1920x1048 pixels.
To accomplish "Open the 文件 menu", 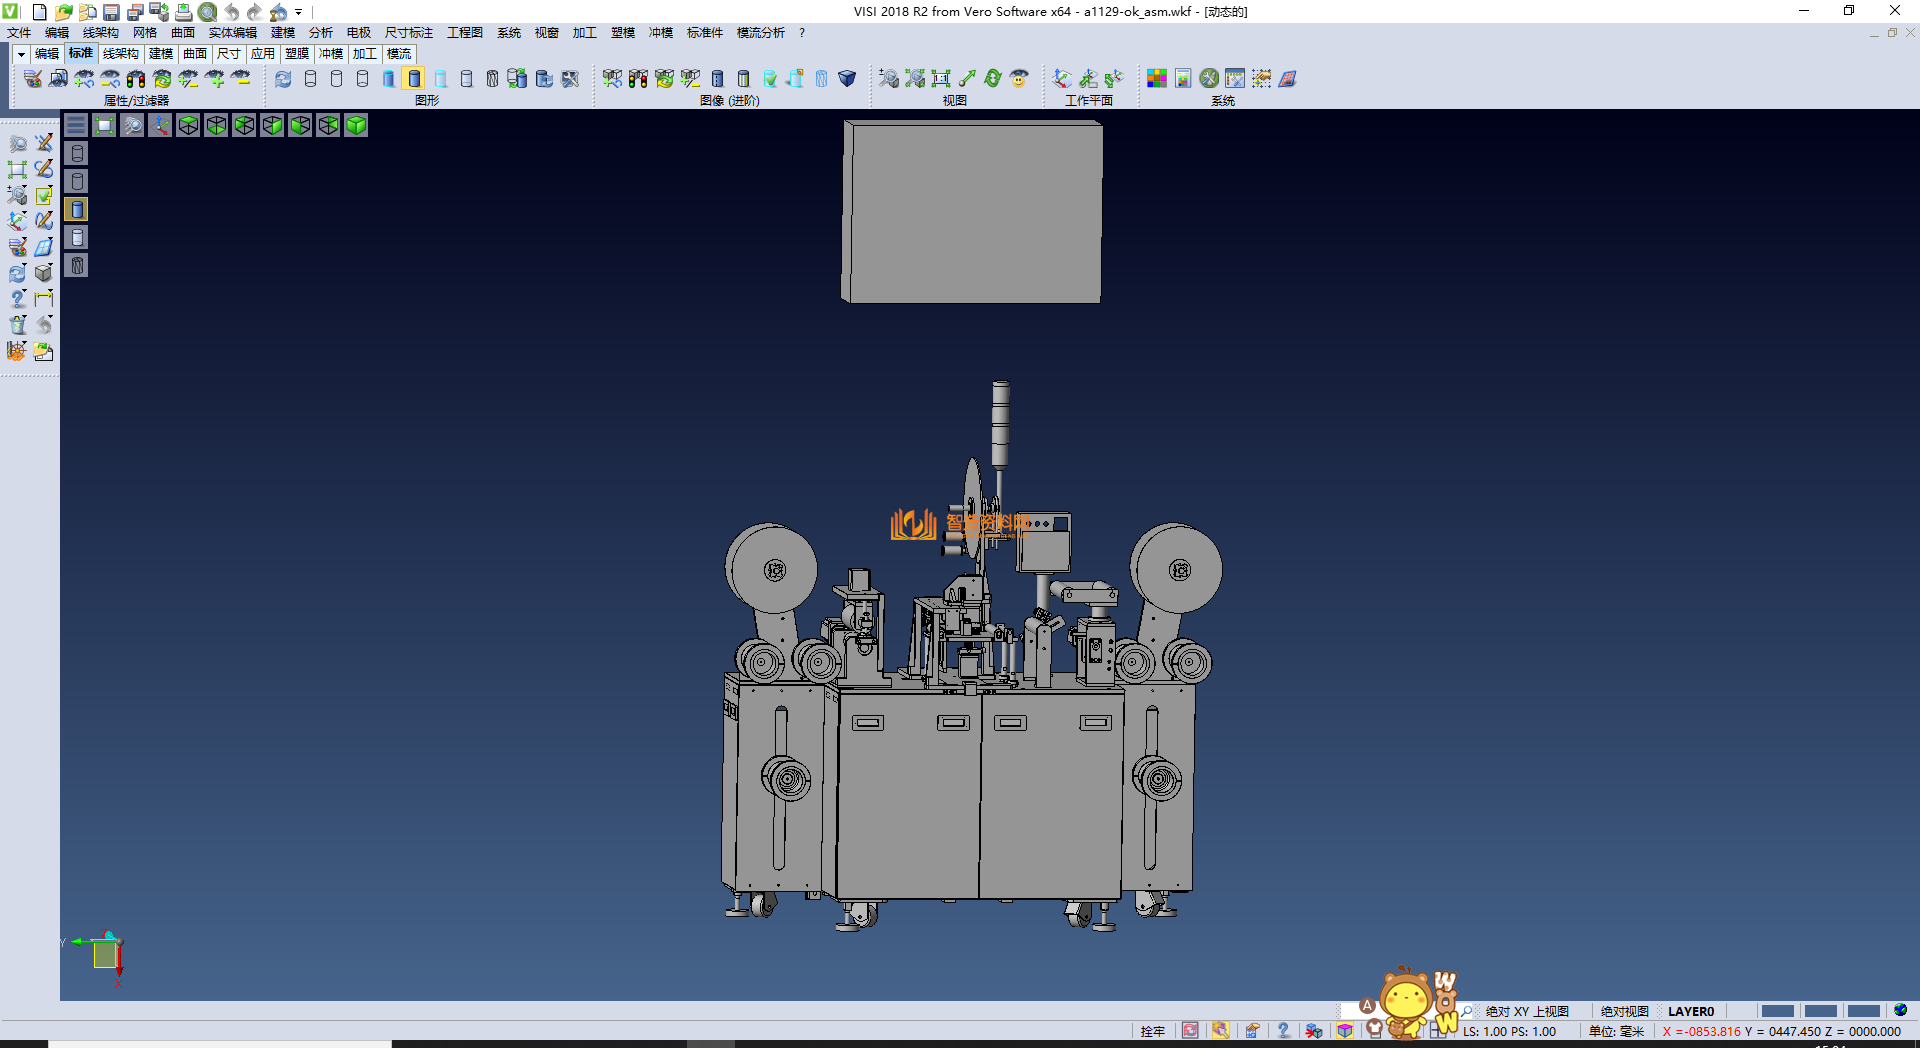I will pyautogui.click(x=19, y=33).
